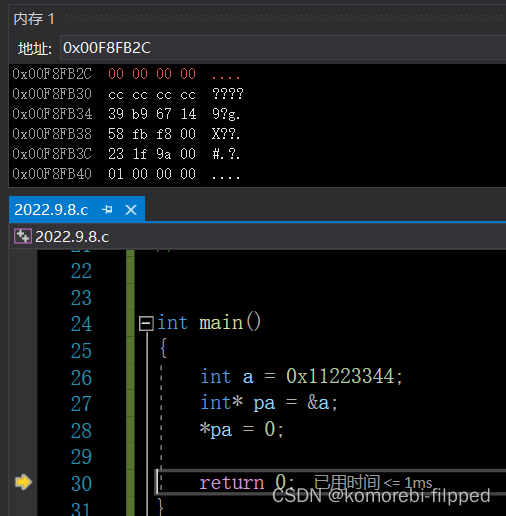Select memory row address 0x00F8FB38
Viewport: 506px width, 516px height.
tap(52, 134)
